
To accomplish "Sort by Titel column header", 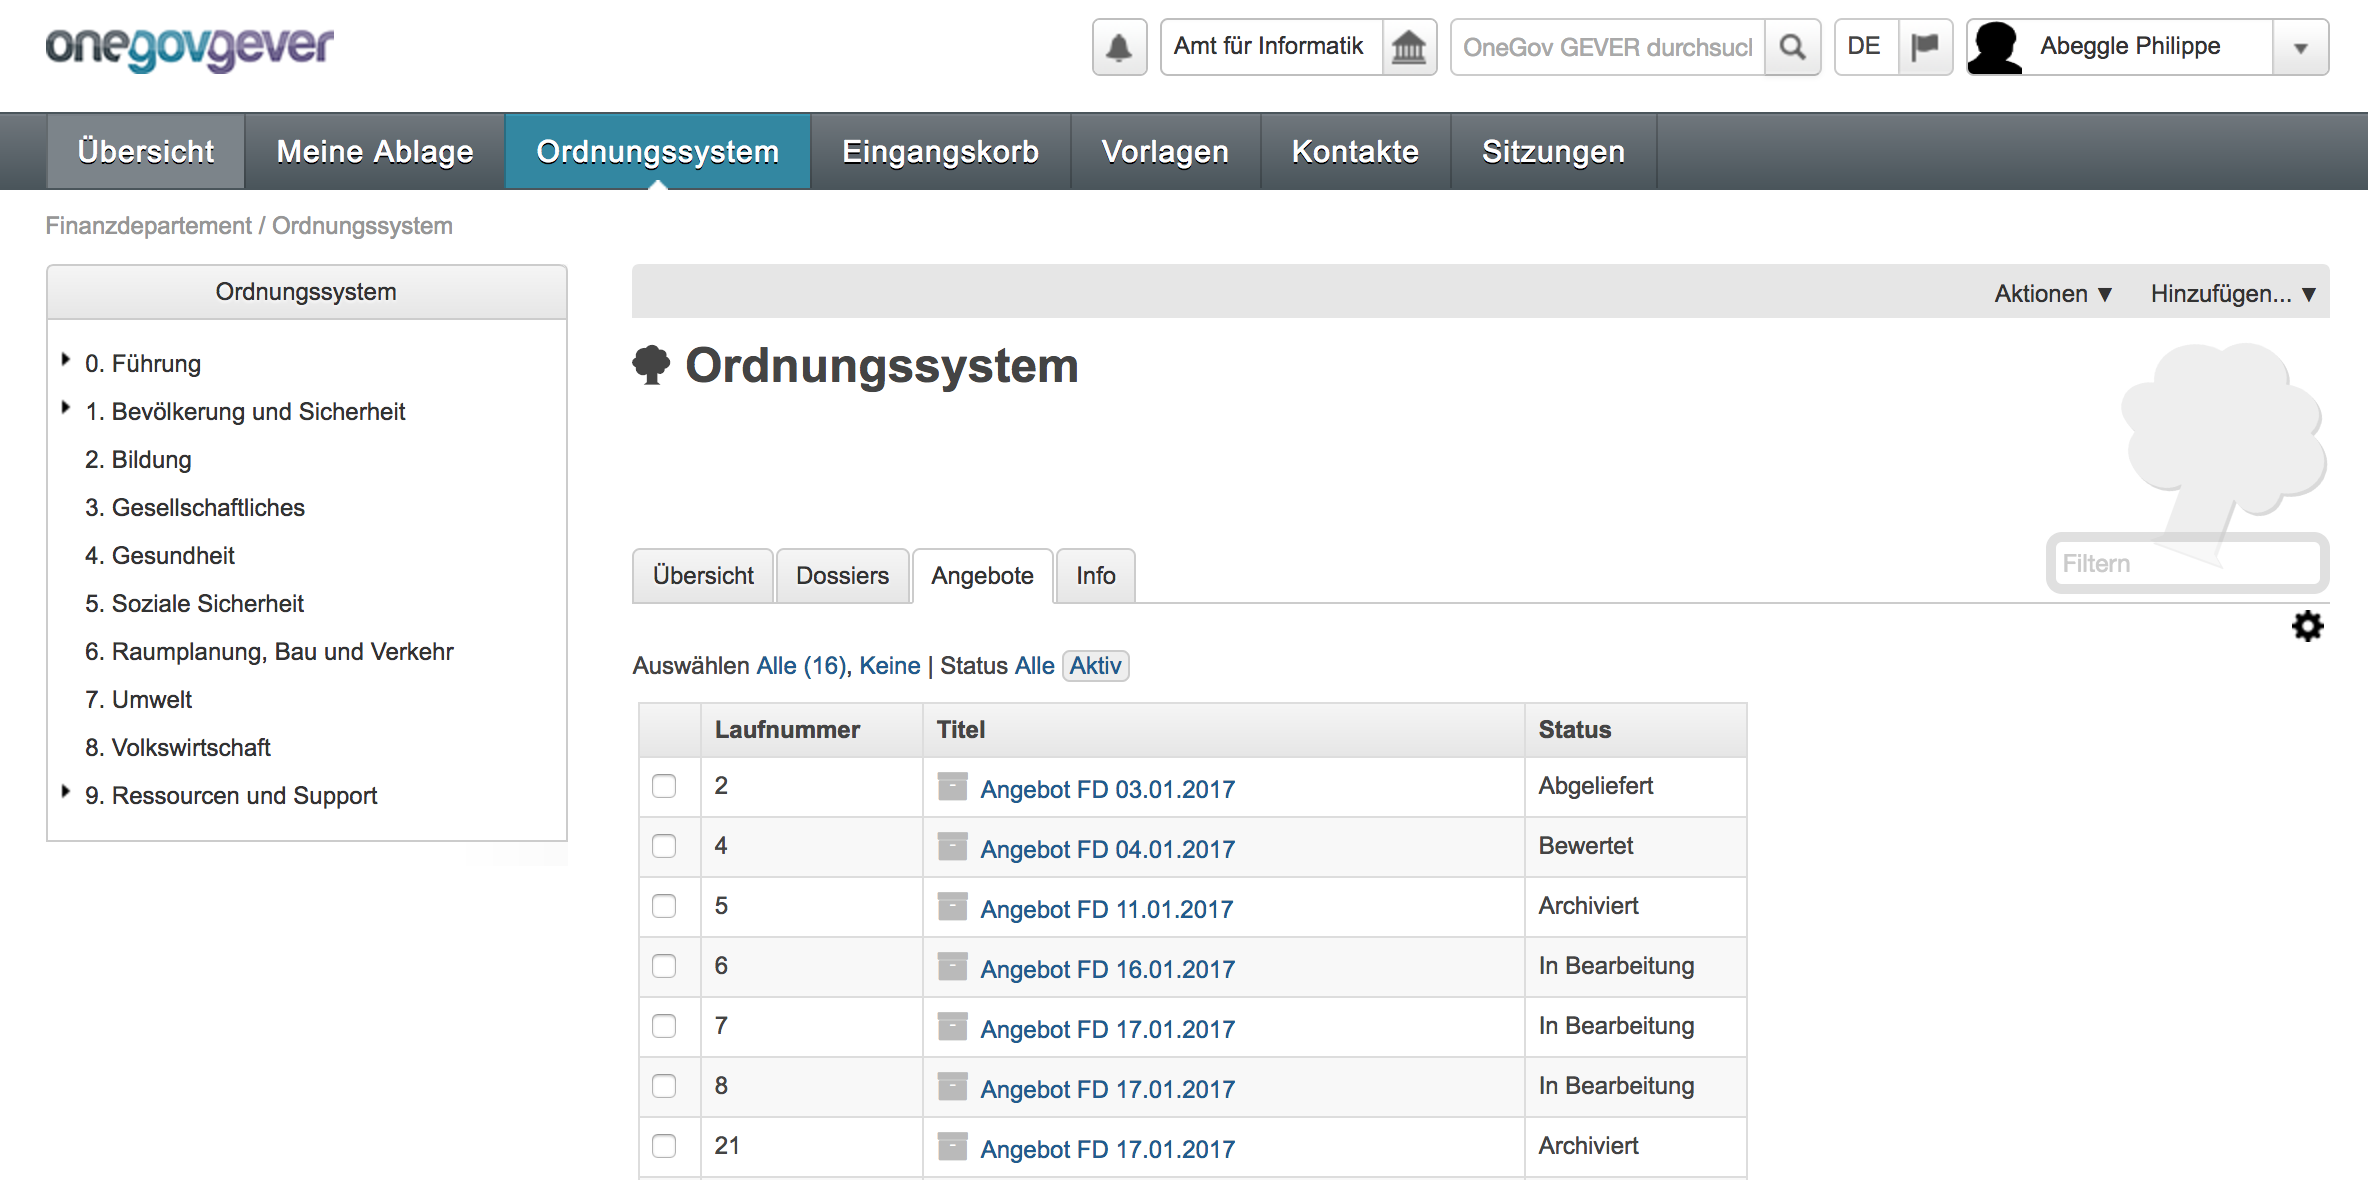I will (x=1223, y=730).
